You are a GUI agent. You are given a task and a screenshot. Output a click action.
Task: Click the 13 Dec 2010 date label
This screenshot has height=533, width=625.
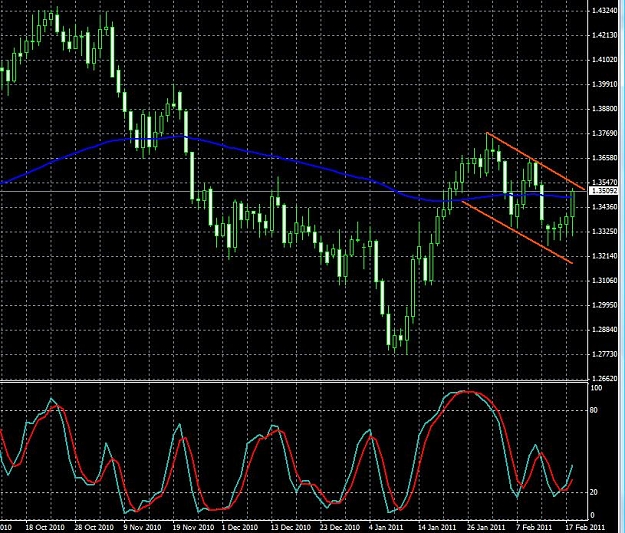291,527
